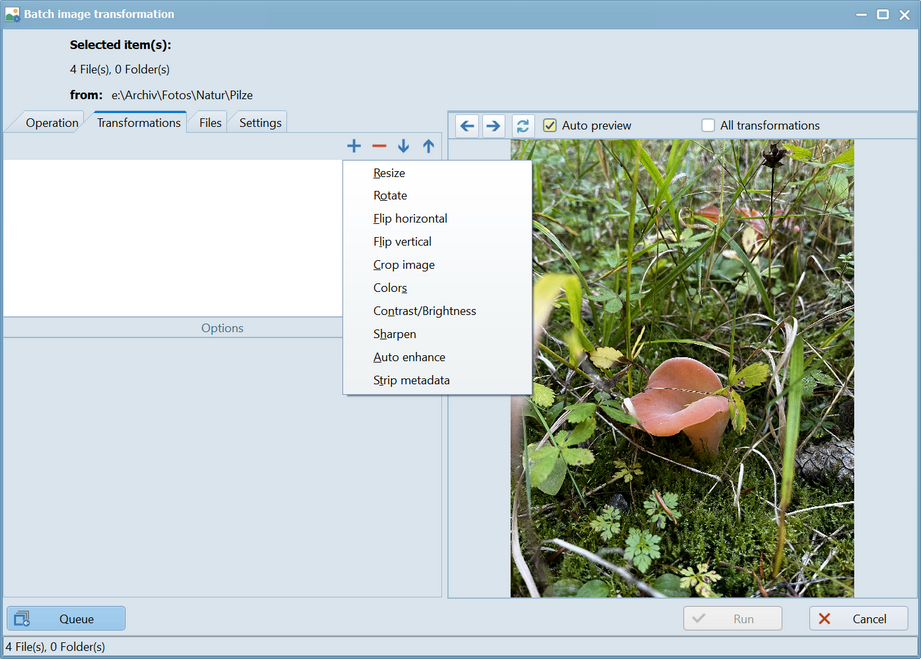Image resolution: width=921 pixels, height=659 pixels.
Task: Click the plus icon to add transformation
Action: click(x=354, y=146)
